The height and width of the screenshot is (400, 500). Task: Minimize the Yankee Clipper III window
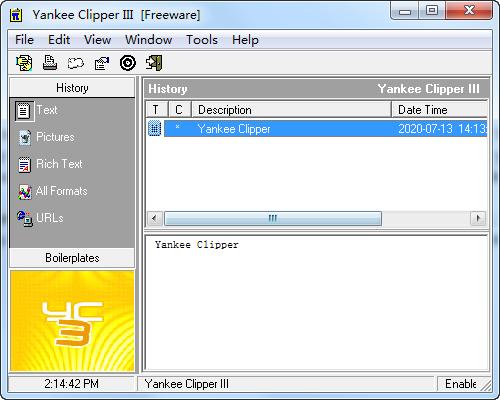point(405,11)
